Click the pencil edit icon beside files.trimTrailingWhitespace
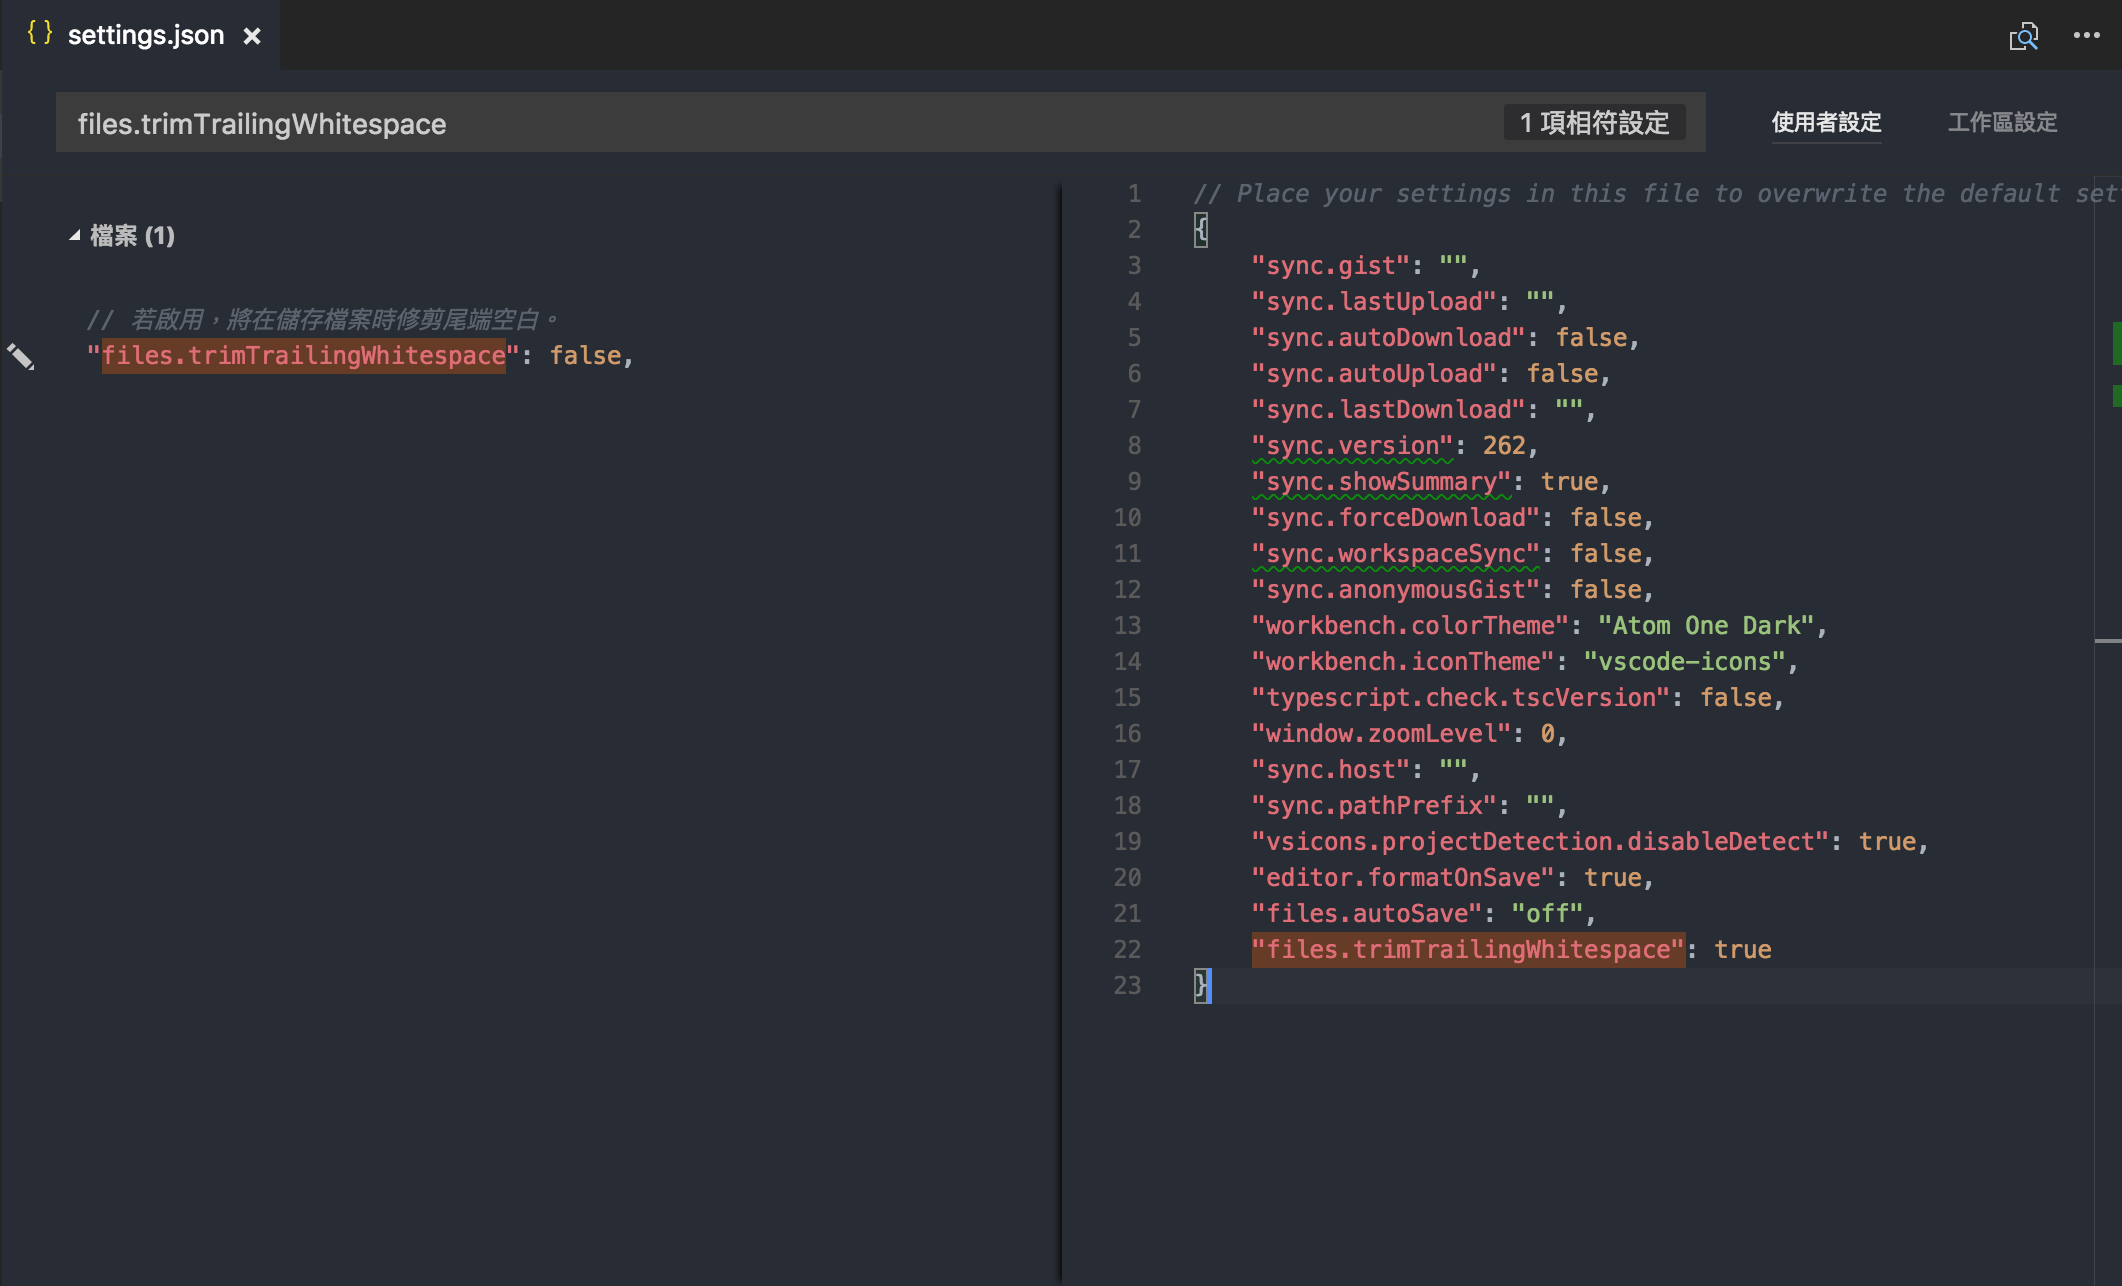The height and width of the screenshot is (1286, 2122). tap(21, 356)
